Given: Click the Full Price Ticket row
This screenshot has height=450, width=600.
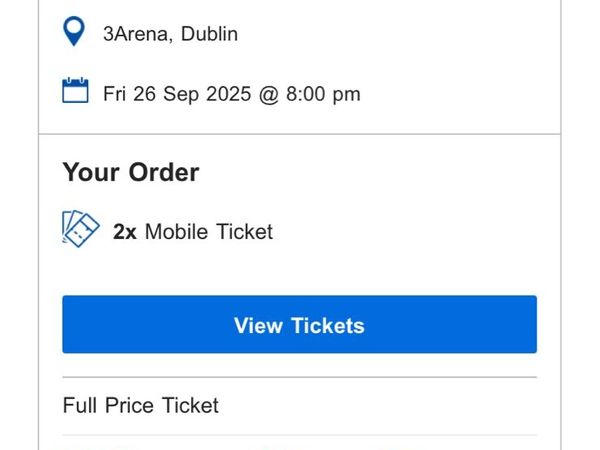Looking at the screenshot, I should pos(300,406).
